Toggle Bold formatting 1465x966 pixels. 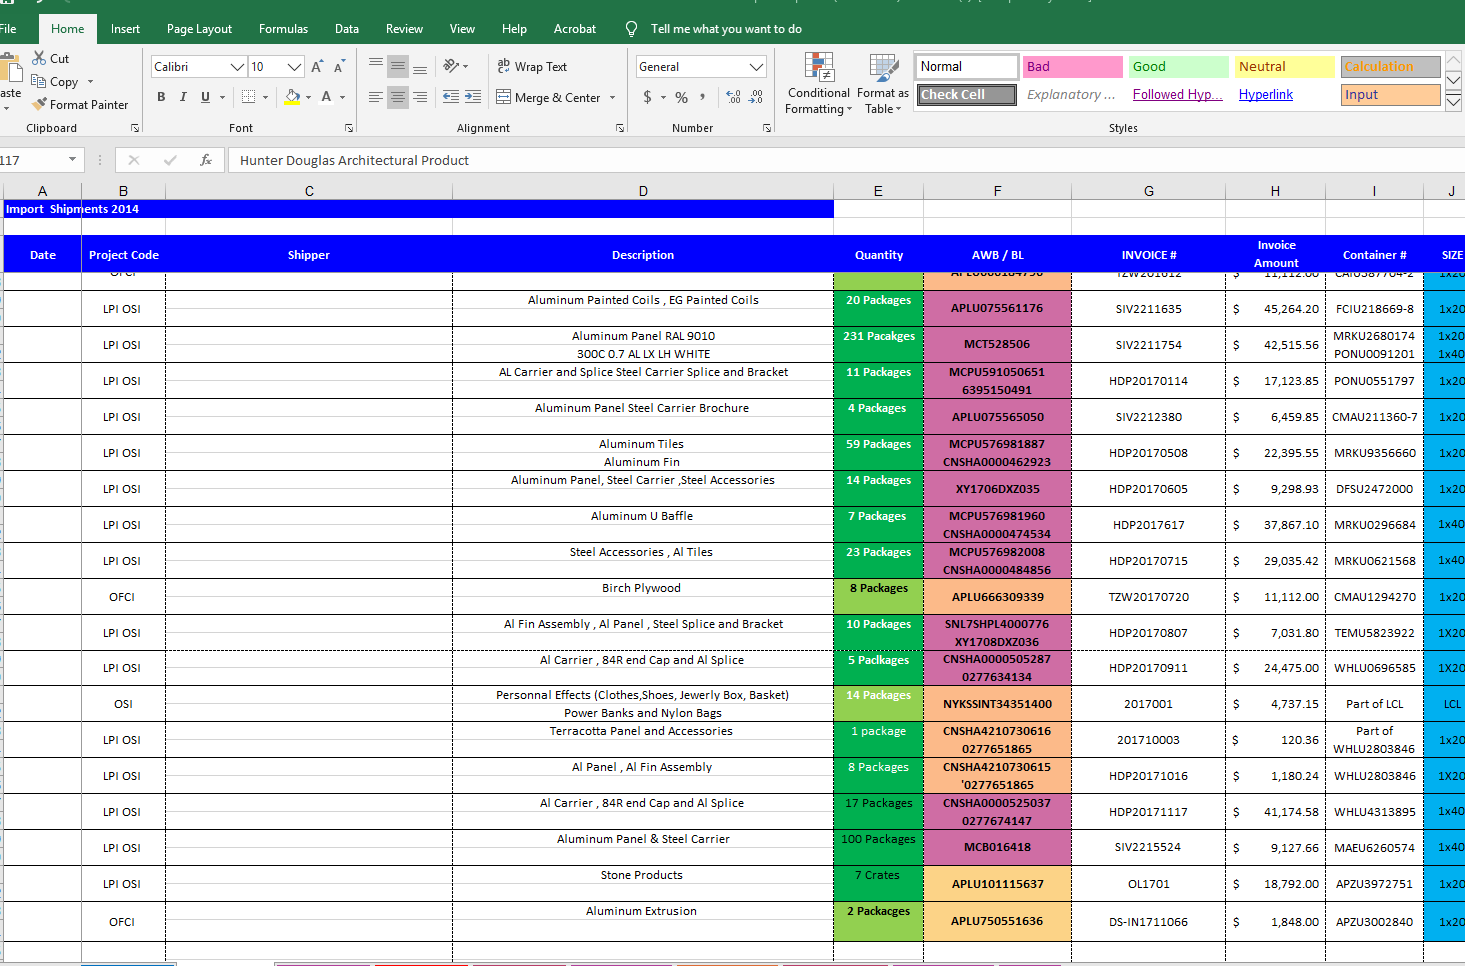point(161,97)
